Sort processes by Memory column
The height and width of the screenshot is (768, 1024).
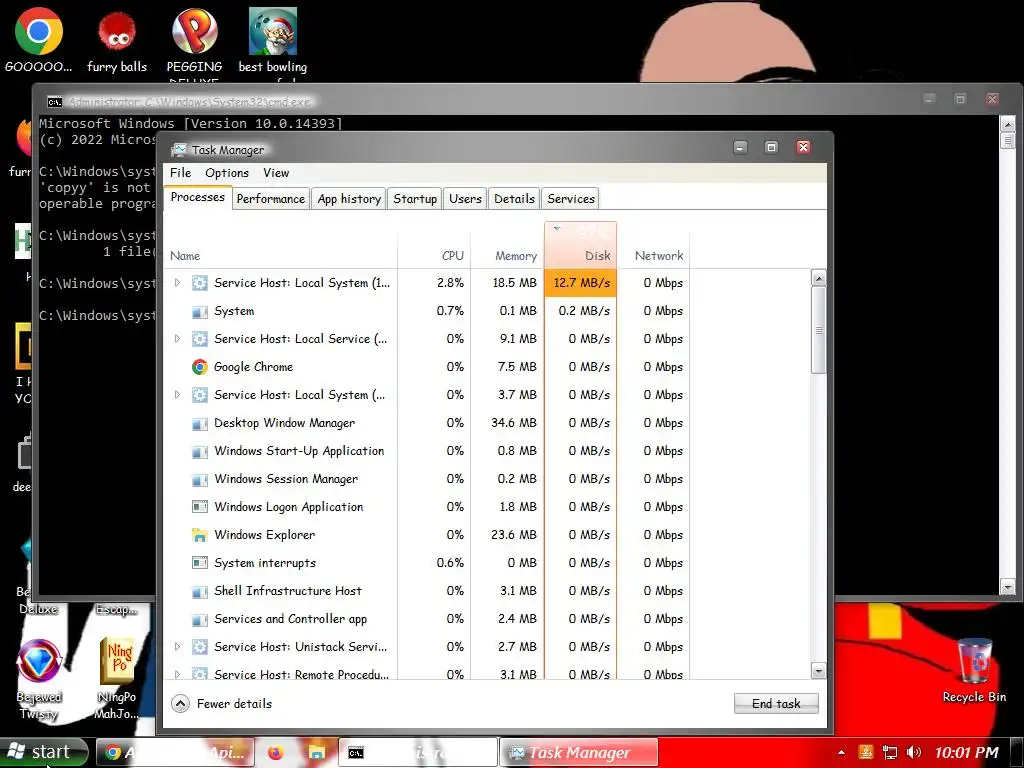(507, 245)
